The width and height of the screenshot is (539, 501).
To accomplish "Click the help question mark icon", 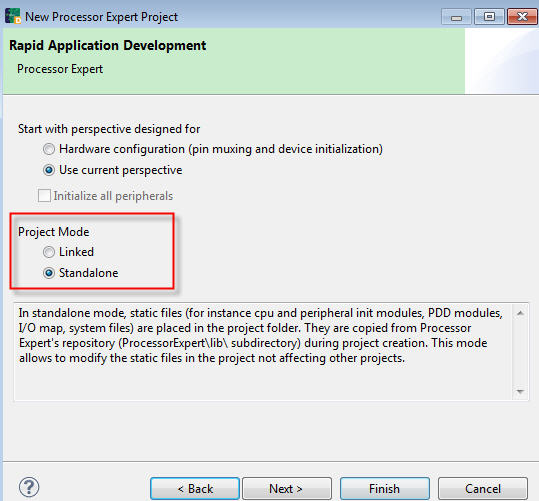I will click(29, 487).
